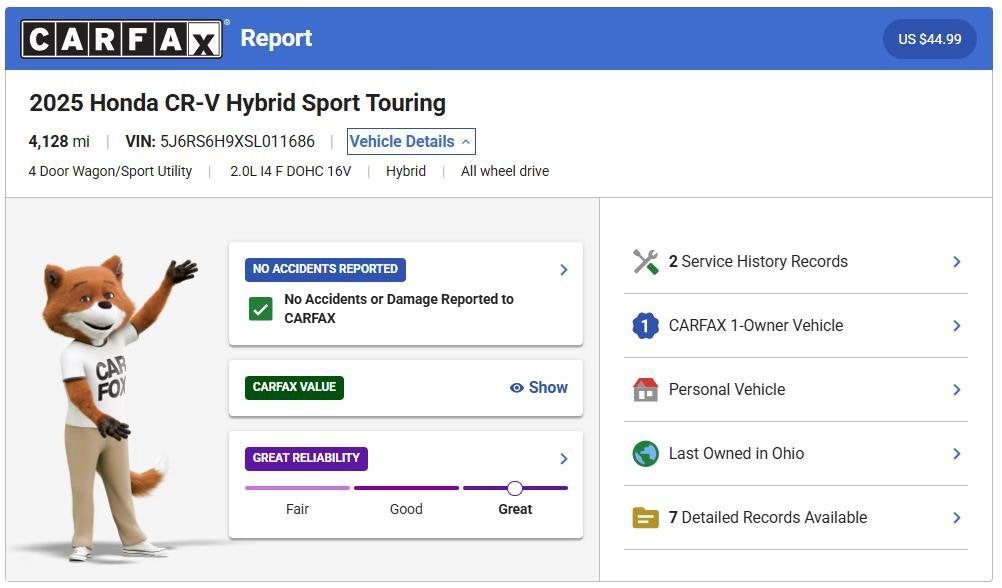Open Last Owned in Ohio link

[x=736, y=454]
